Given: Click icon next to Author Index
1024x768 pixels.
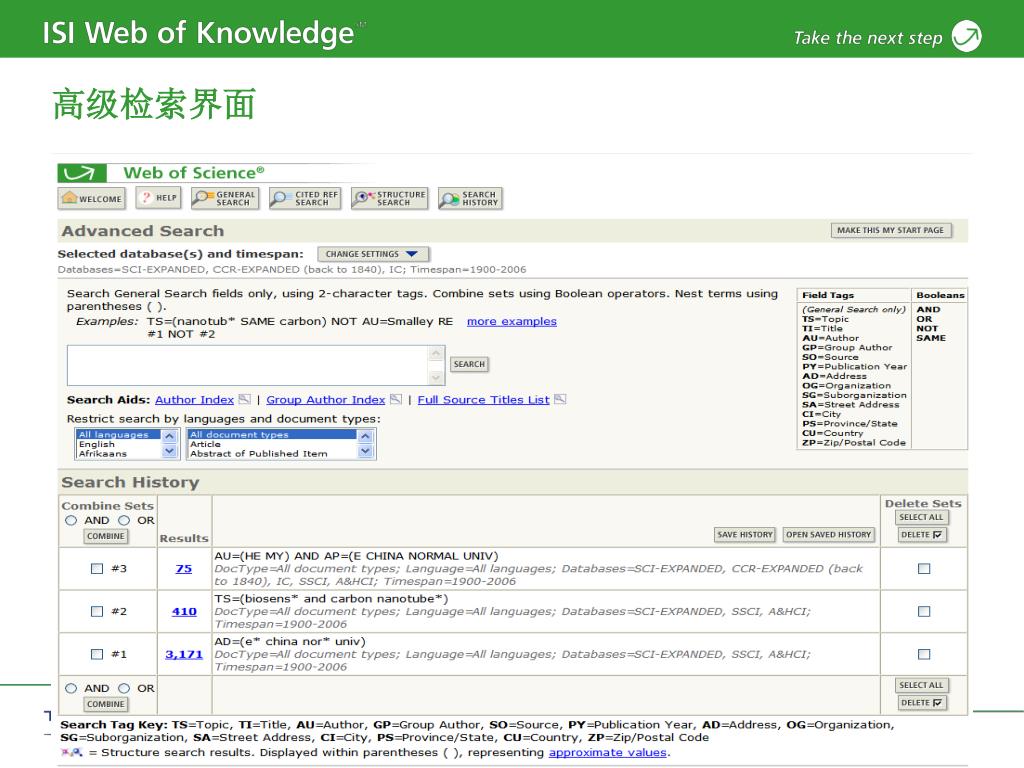Looking at the screenshot, I should click(x=244, y=399).
